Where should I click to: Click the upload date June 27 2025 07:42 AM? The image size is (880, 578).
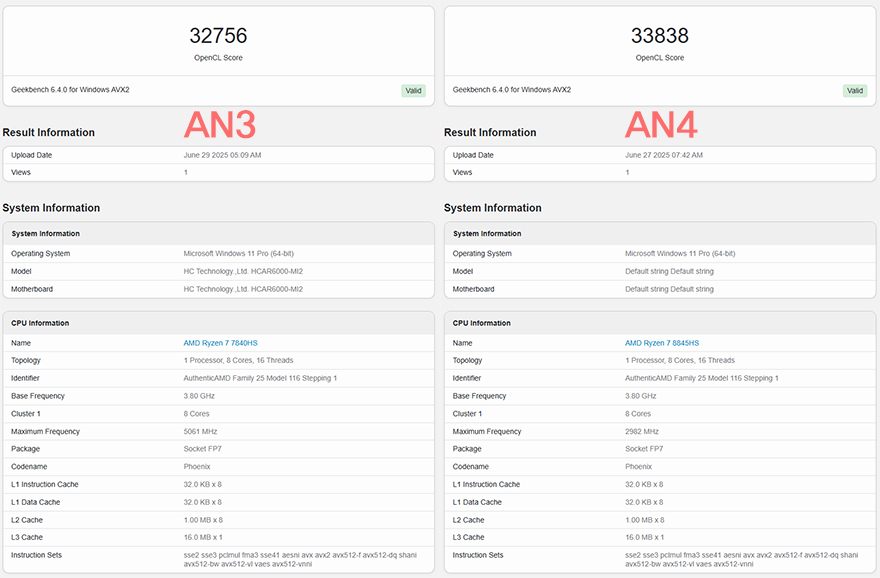(x=664, y=155)
